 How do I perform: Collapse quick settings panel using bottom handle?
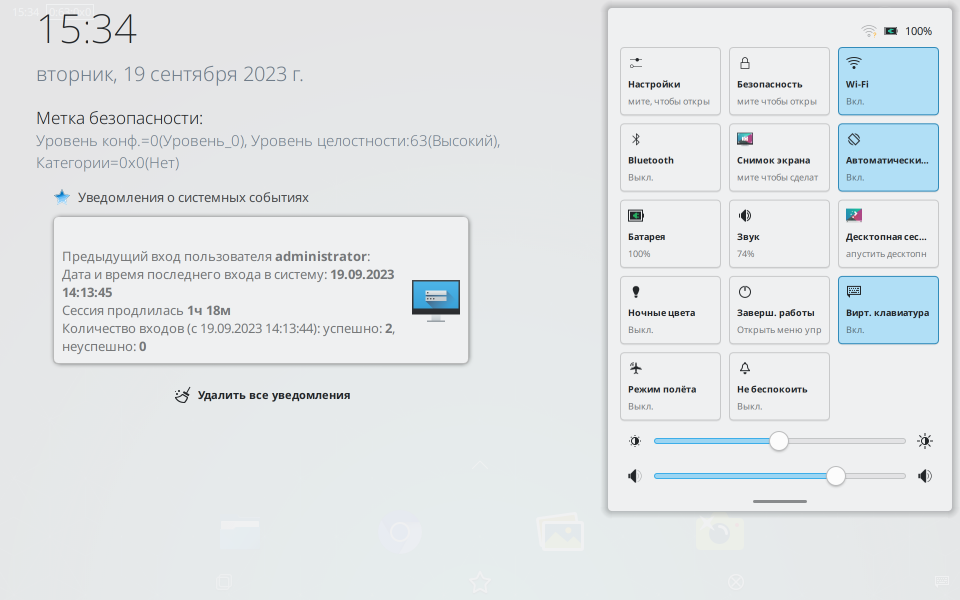tap(779, 501)
